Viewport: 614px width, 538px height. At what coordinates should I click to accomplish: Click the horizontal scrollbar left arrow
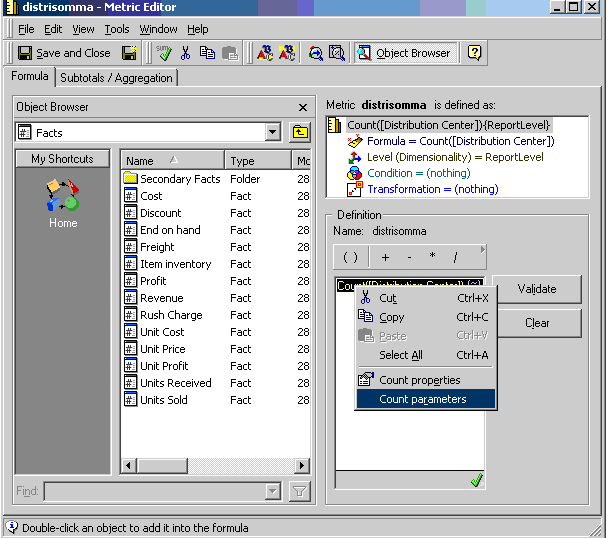pyautogui.click(x=128, y=466)
